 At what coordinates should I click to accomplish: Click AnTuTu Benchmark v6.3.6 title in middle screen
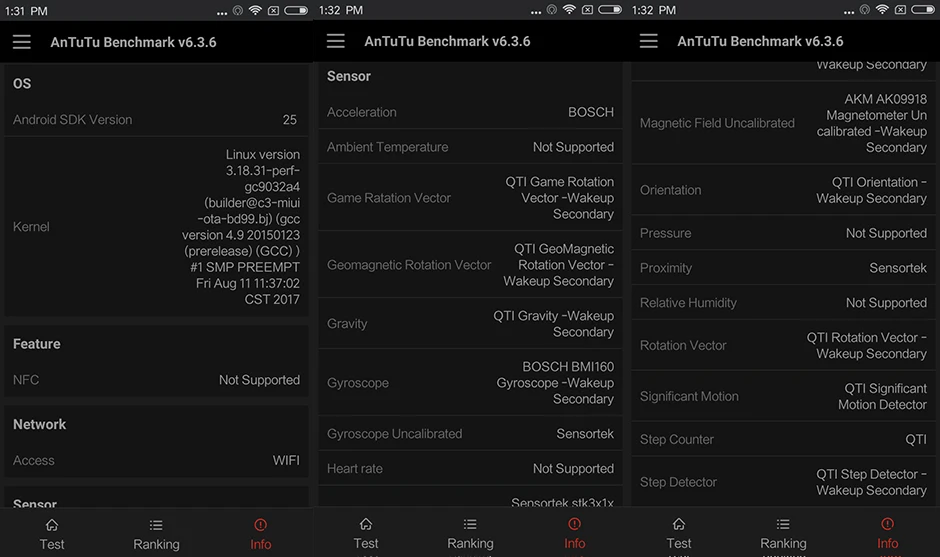(447, 41)
